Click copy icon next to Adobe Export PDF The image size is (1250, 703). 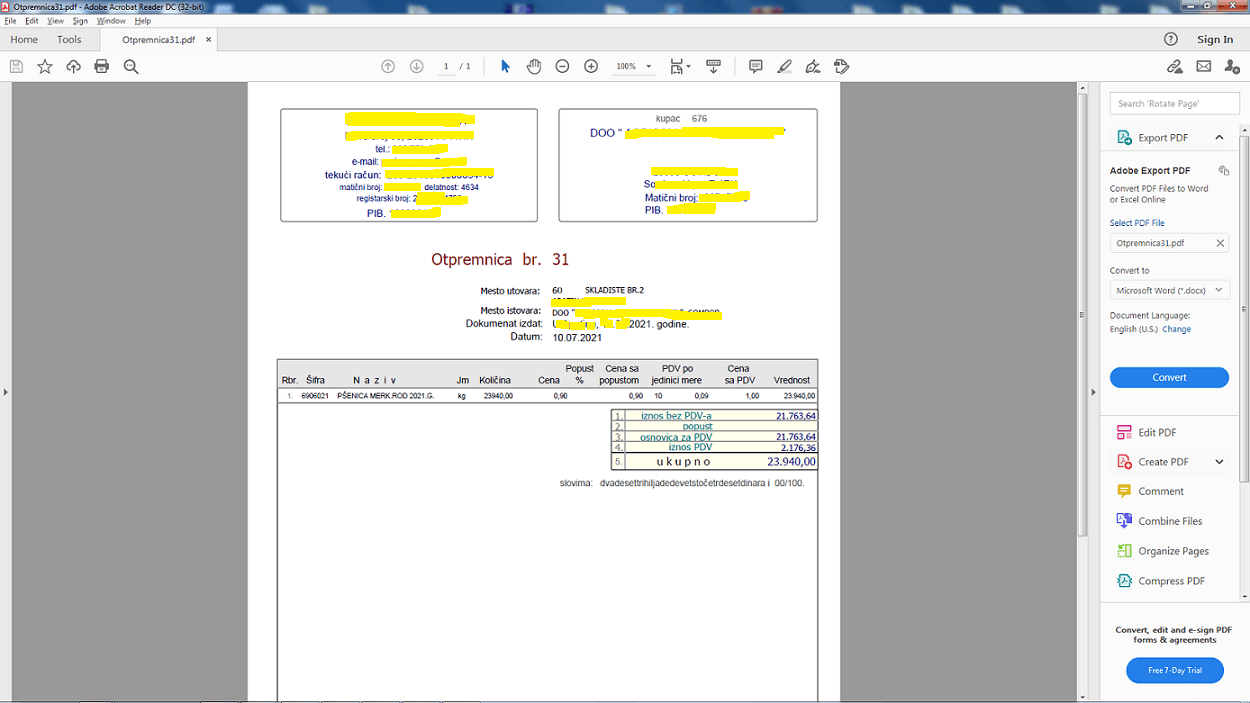pos(1223,171)
